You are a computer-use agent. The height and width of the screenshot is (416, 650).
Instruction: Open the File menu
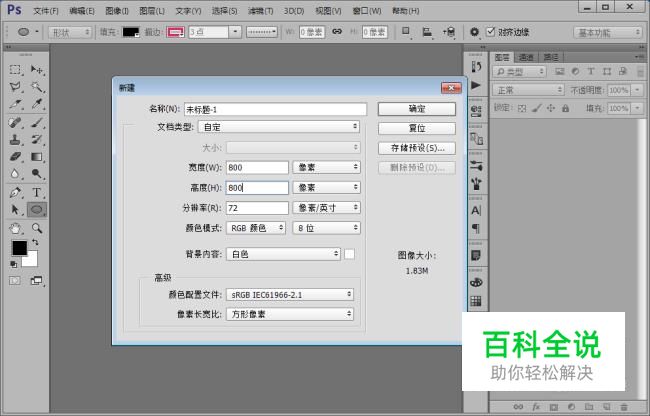46,11
